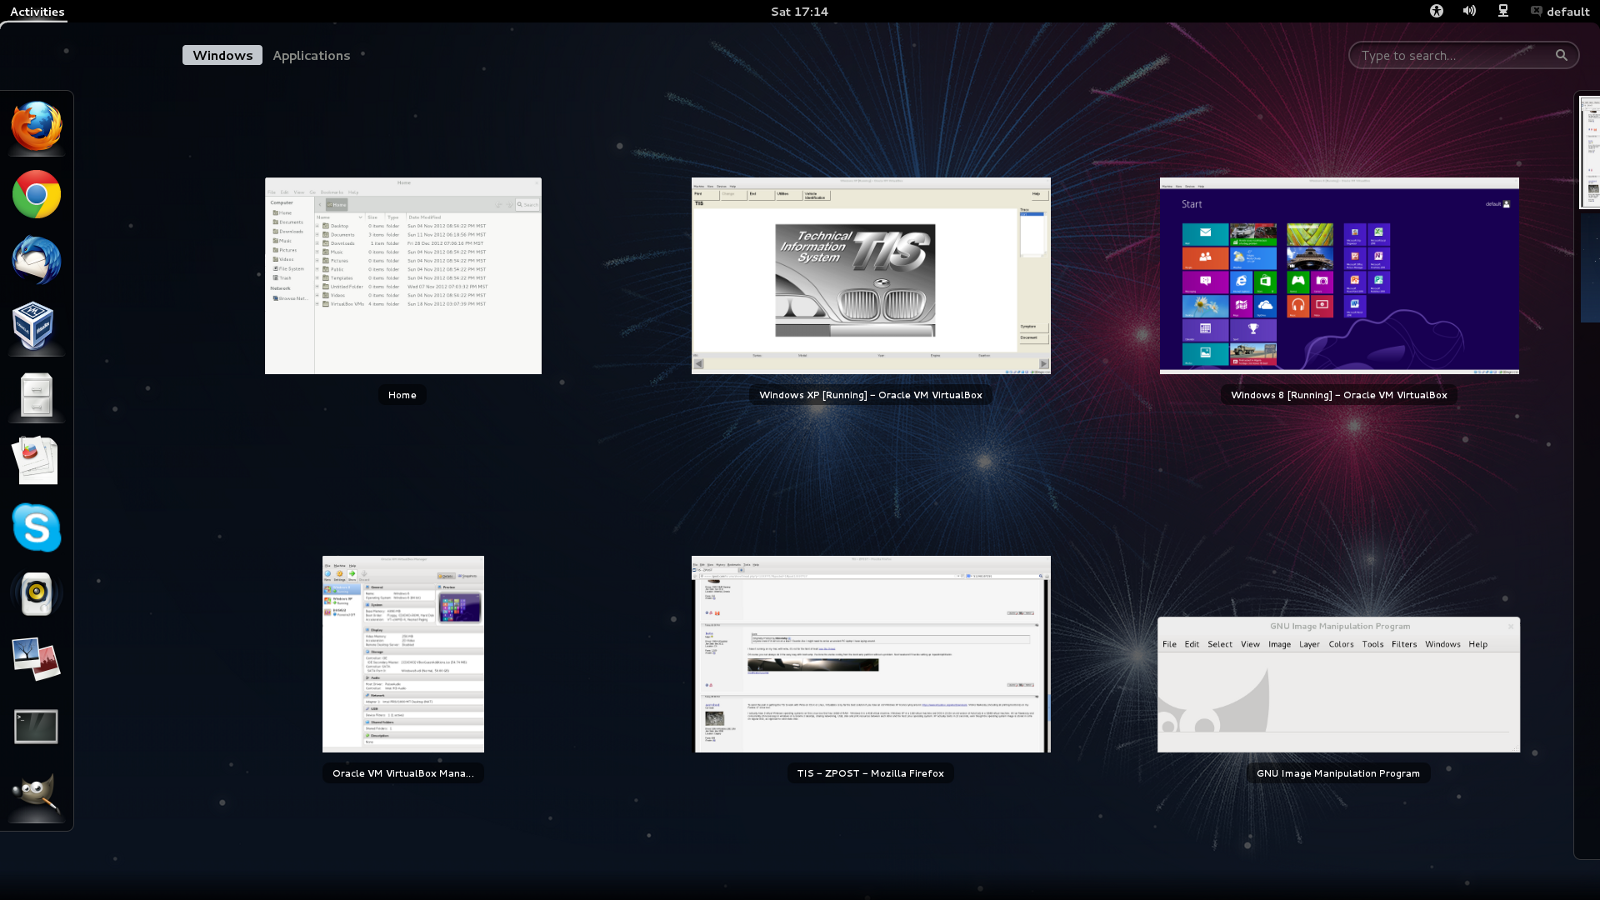Open the volume menu in top bar
The image size is (1600, 900).
pos(1469,11)
